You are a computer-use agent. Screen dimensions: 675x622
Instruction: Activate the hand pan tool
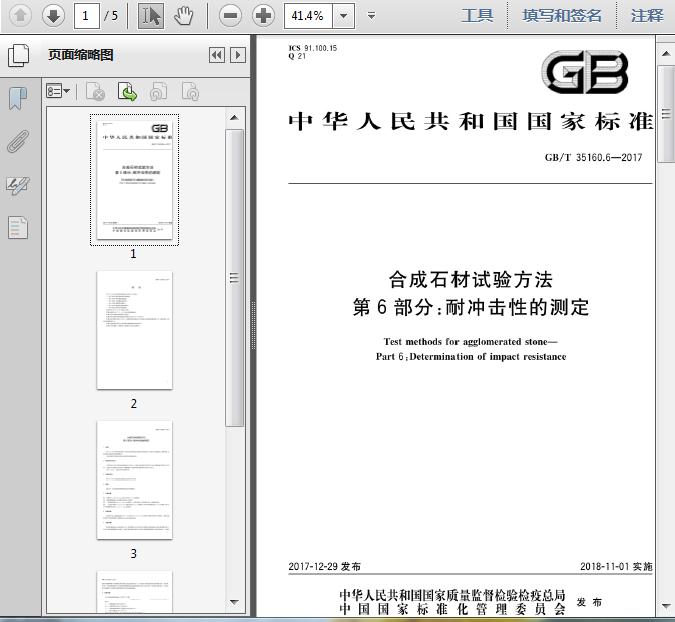click(184, 16)
